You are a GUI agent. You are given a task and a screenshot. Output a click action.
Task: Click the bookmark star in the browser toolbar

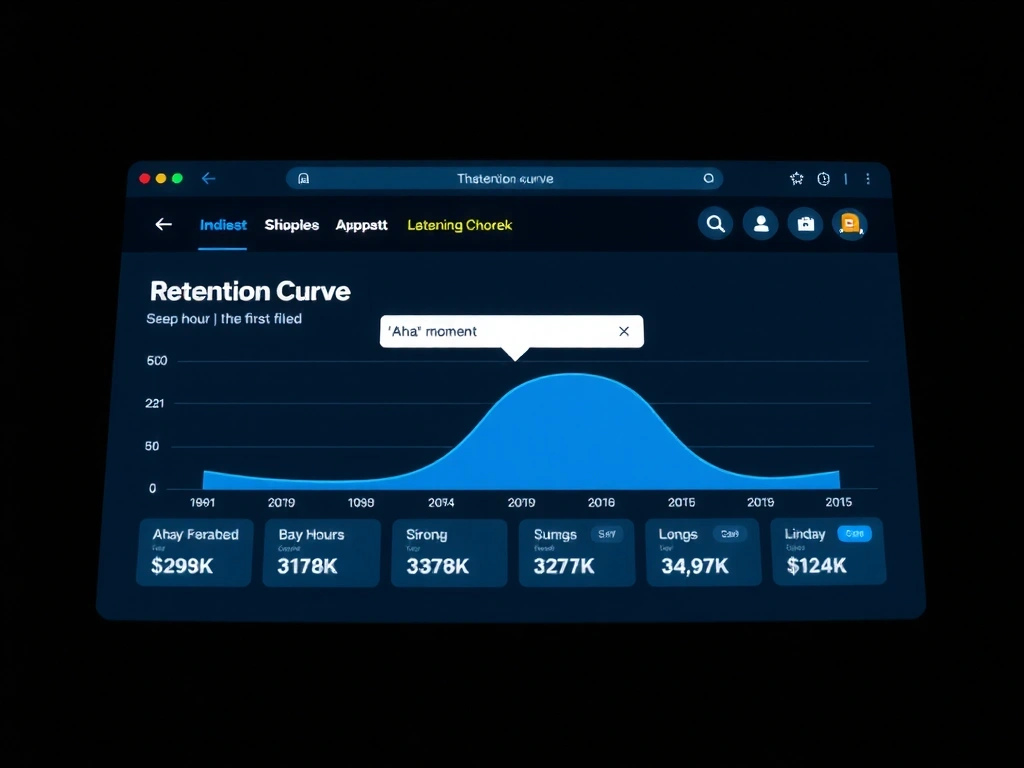[x=796, y=178]
